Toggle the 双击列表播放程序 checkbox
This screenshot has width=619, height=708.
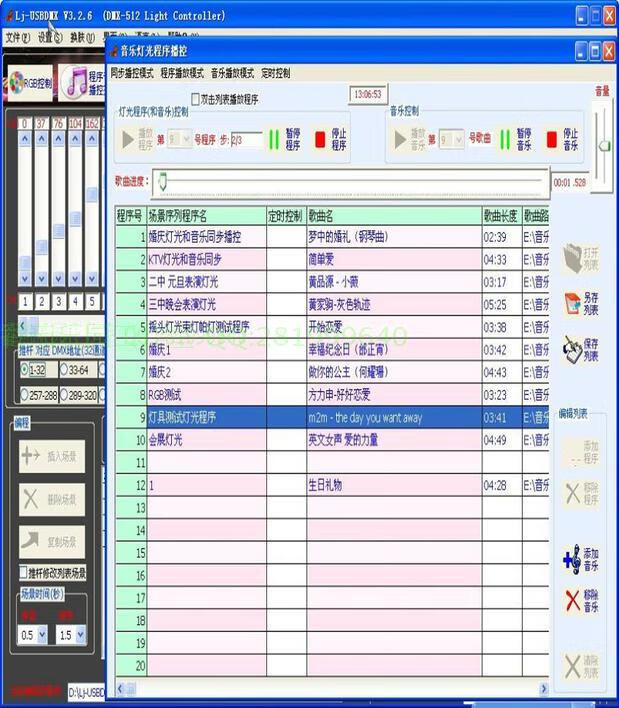[x=196, y=100]
